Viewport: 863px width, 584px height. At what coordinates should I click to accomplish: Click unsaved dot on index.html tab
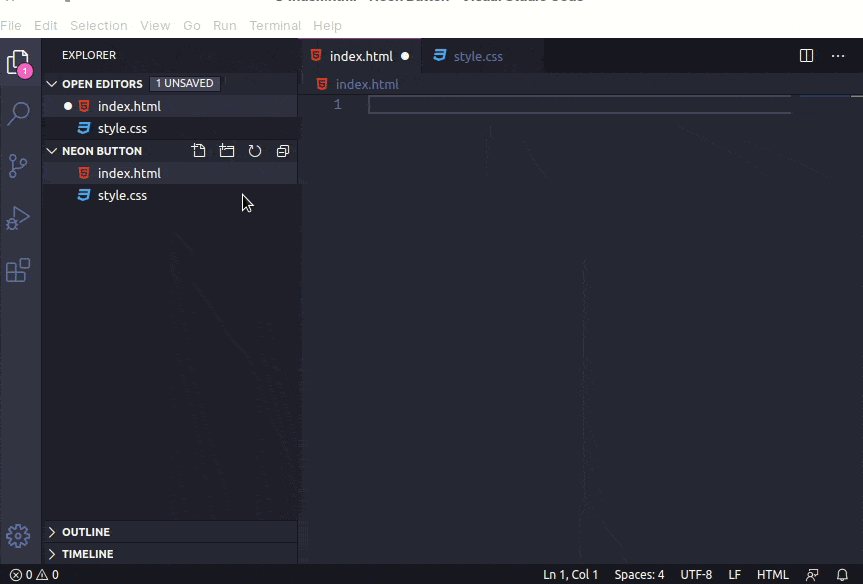405,56
